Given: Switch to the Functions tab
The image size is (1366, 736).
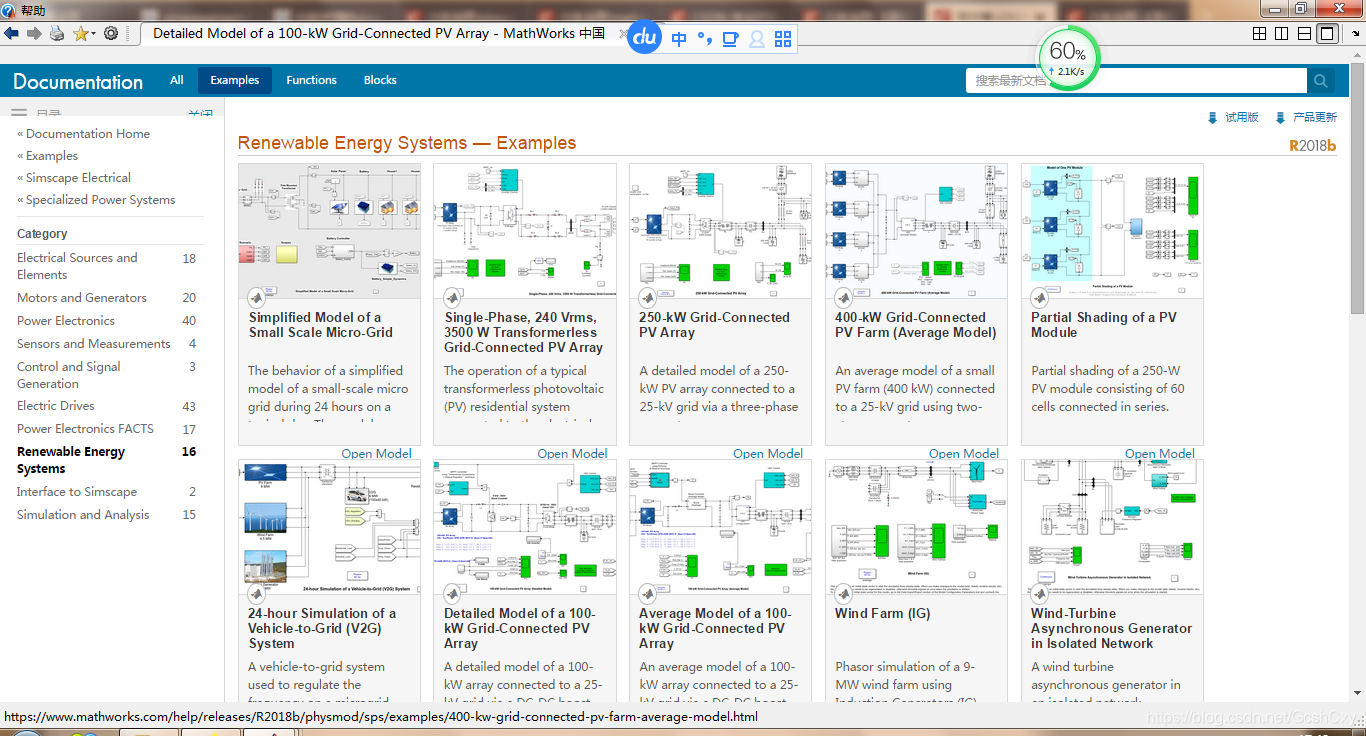Looking at the screenshot, I should click(311, 80).
